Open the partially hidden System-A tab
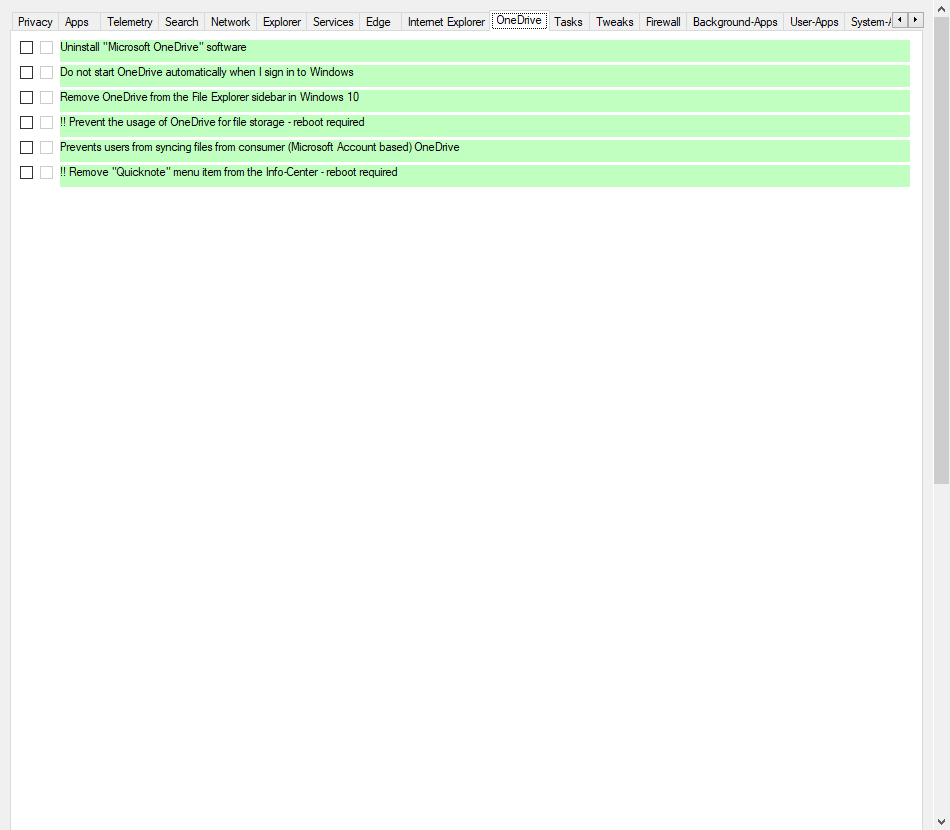The image size is (950, 830). click(869, 22)
